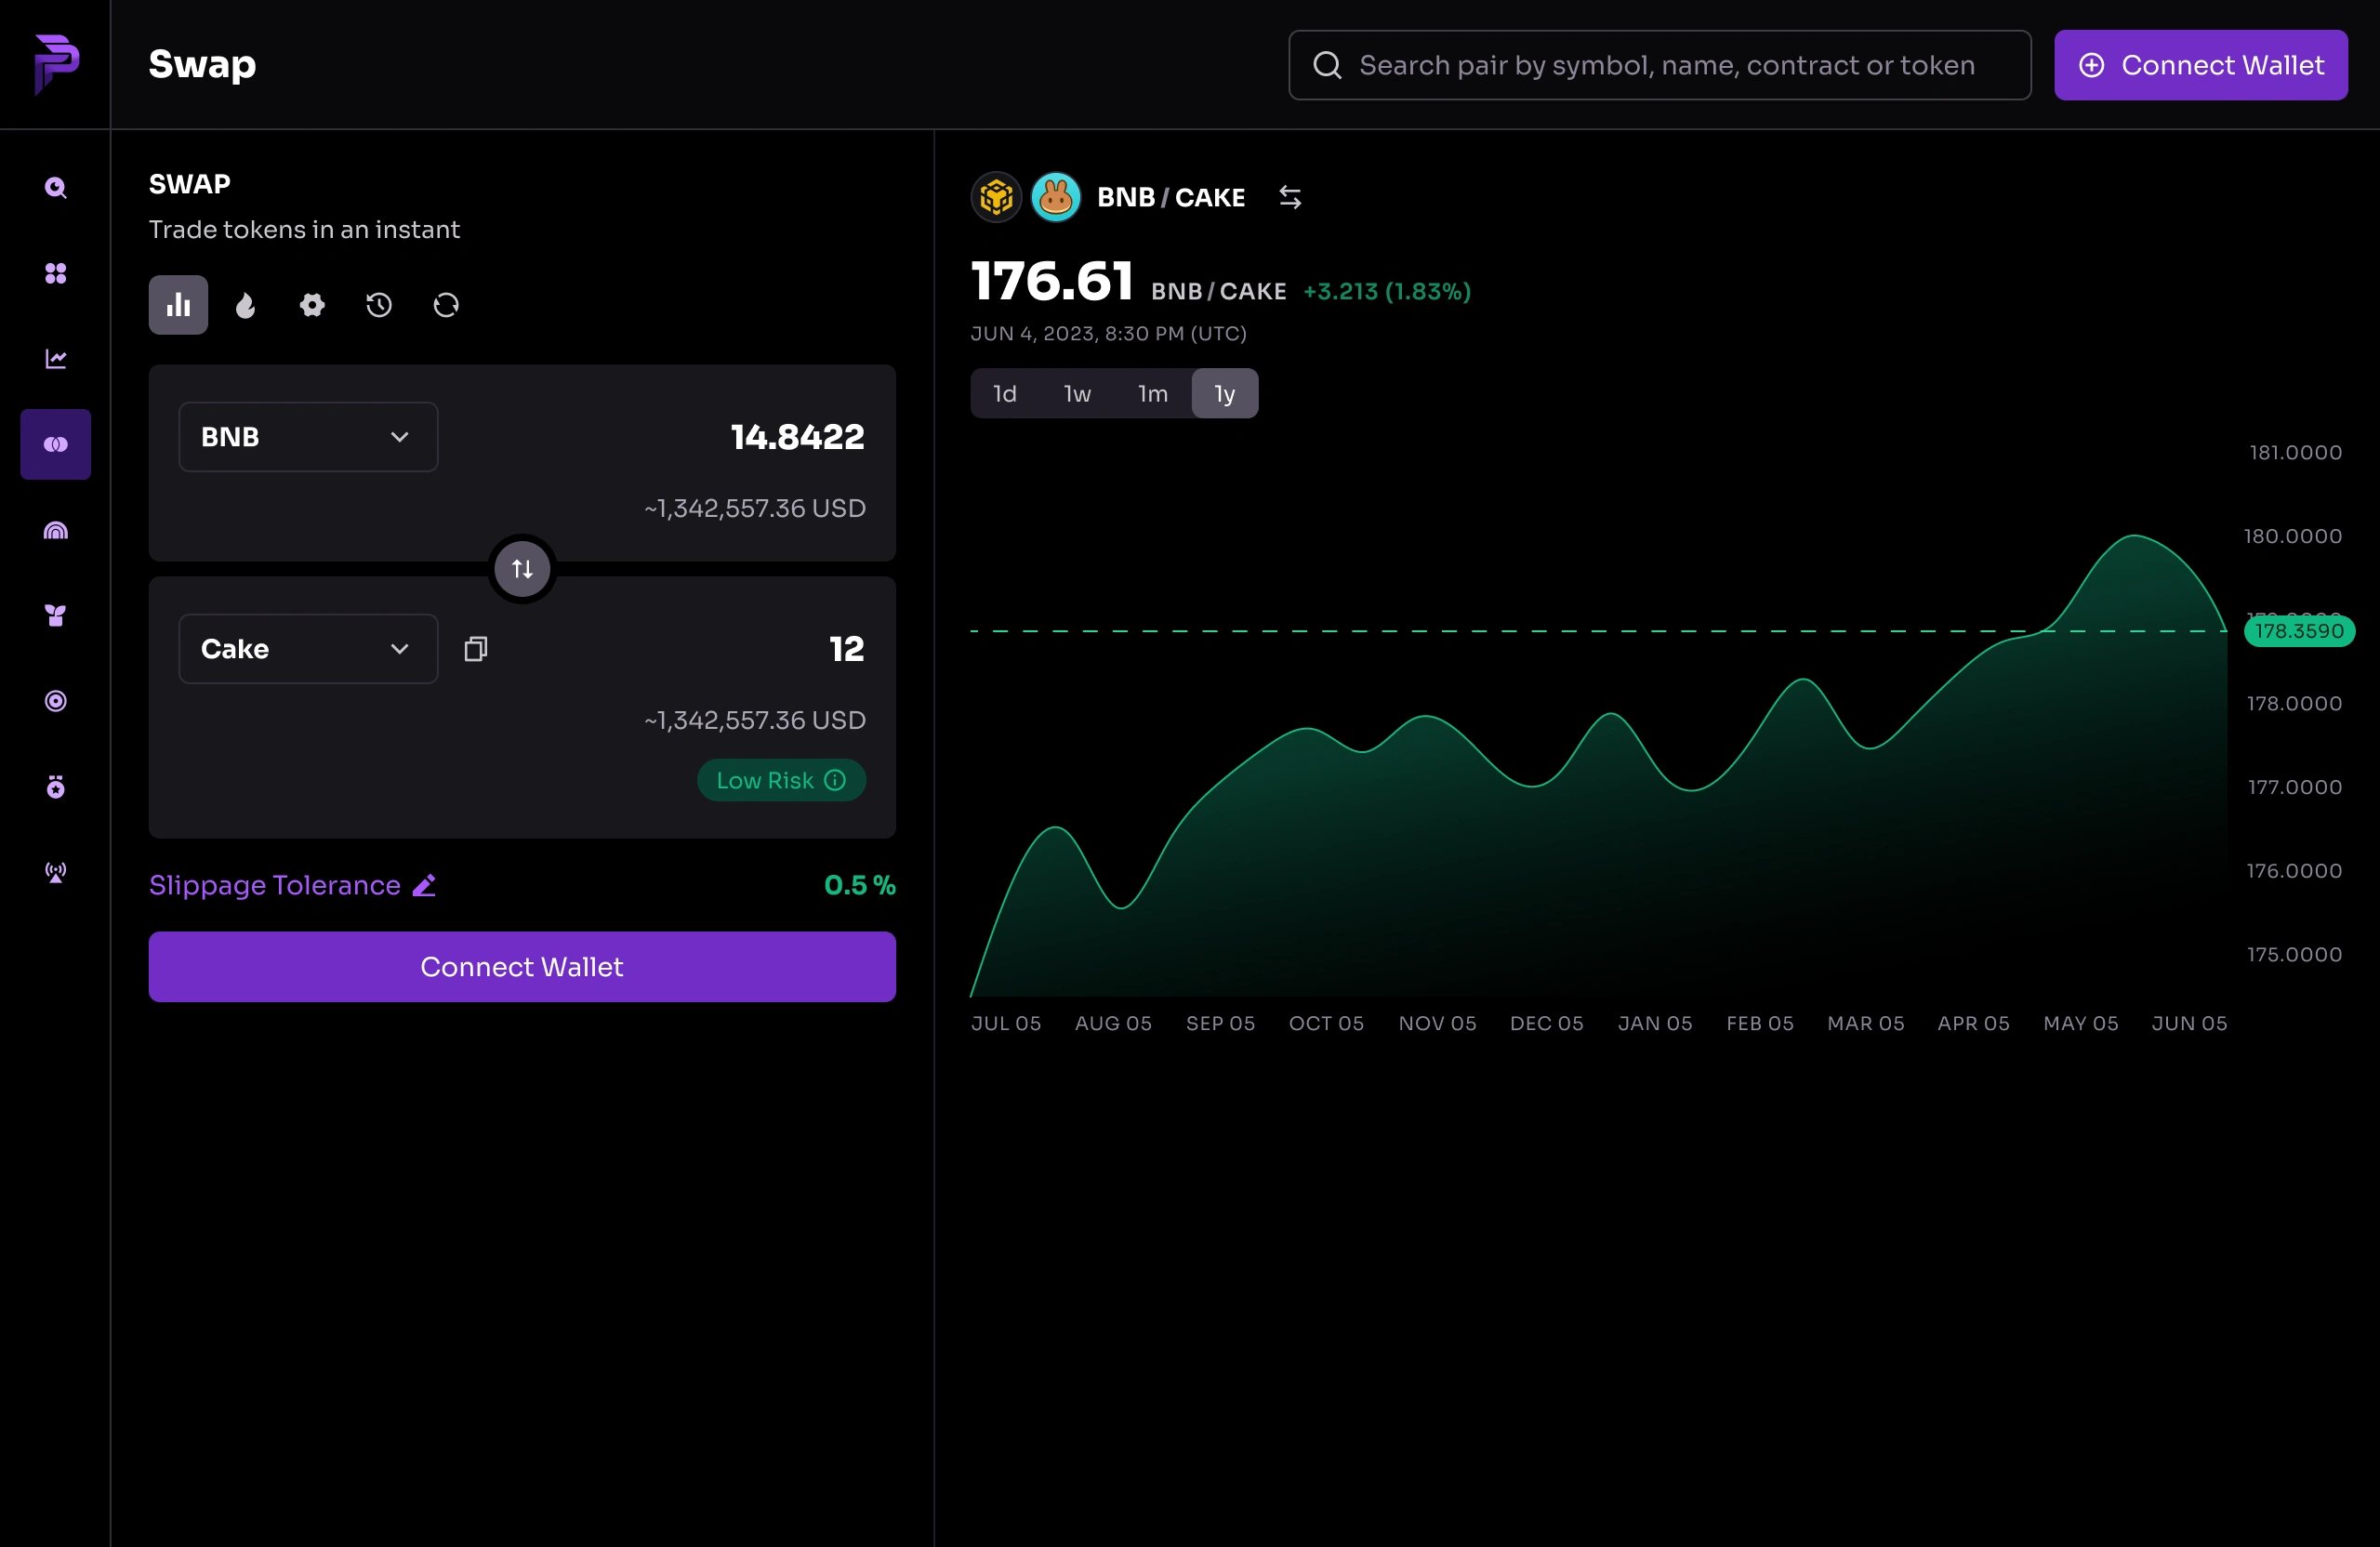Click the refresh circular arrows icon
This screenshot has width=2380, height=1547.
pos(446,305)
